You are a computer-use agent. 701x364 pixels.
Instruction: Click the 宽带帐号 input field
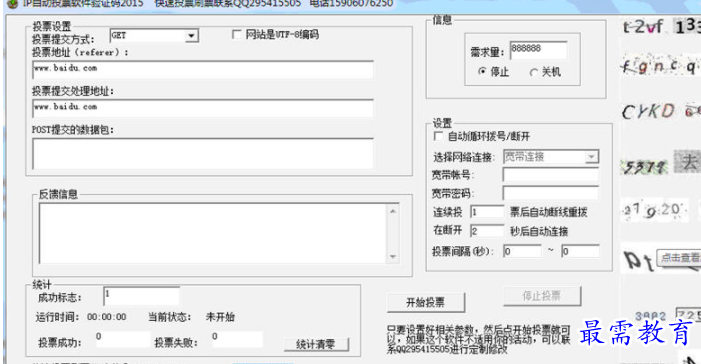click(551, 175)
